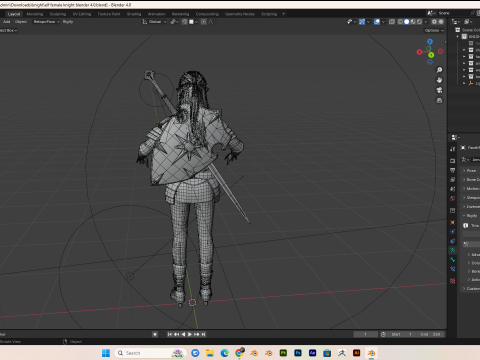Open the Select Box tool dropdown
The image size is (480, 360).
[x=8, y=30]
